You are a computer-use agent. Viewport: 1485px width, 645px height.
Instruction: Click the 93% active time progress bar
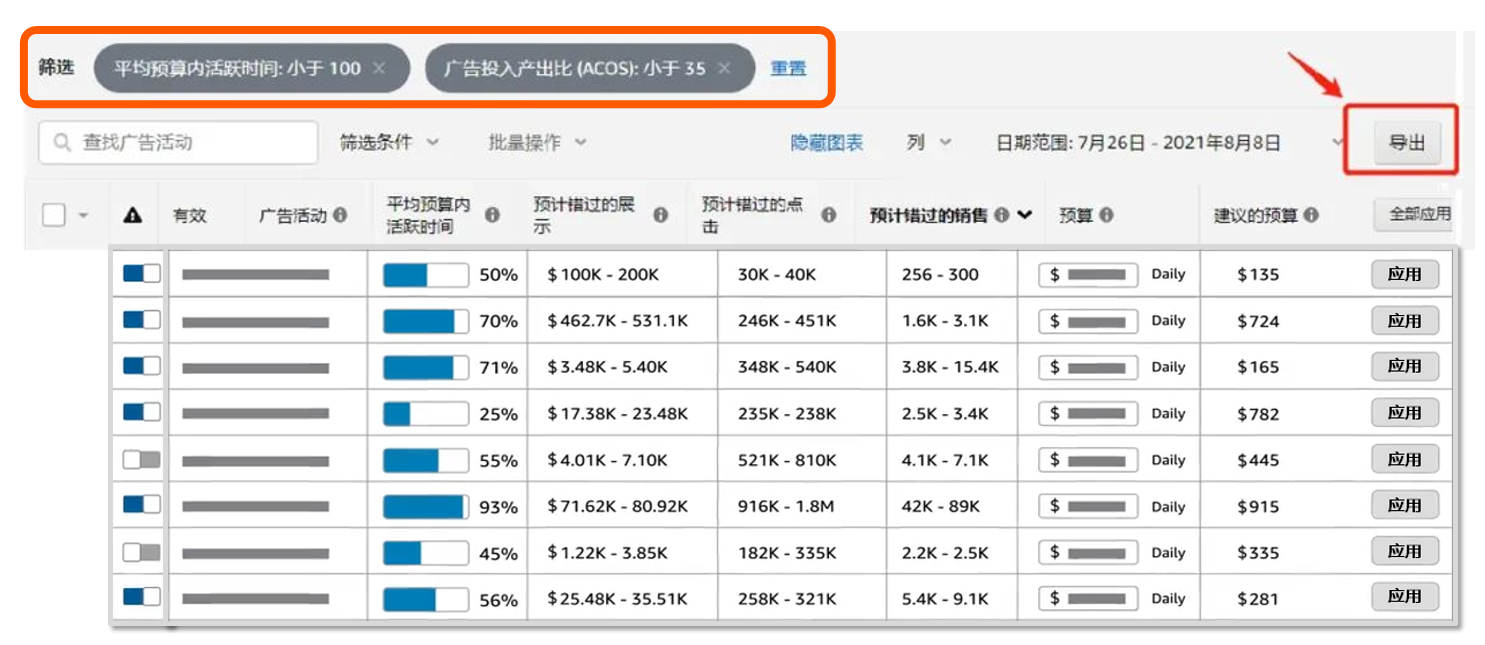(425, 507)
